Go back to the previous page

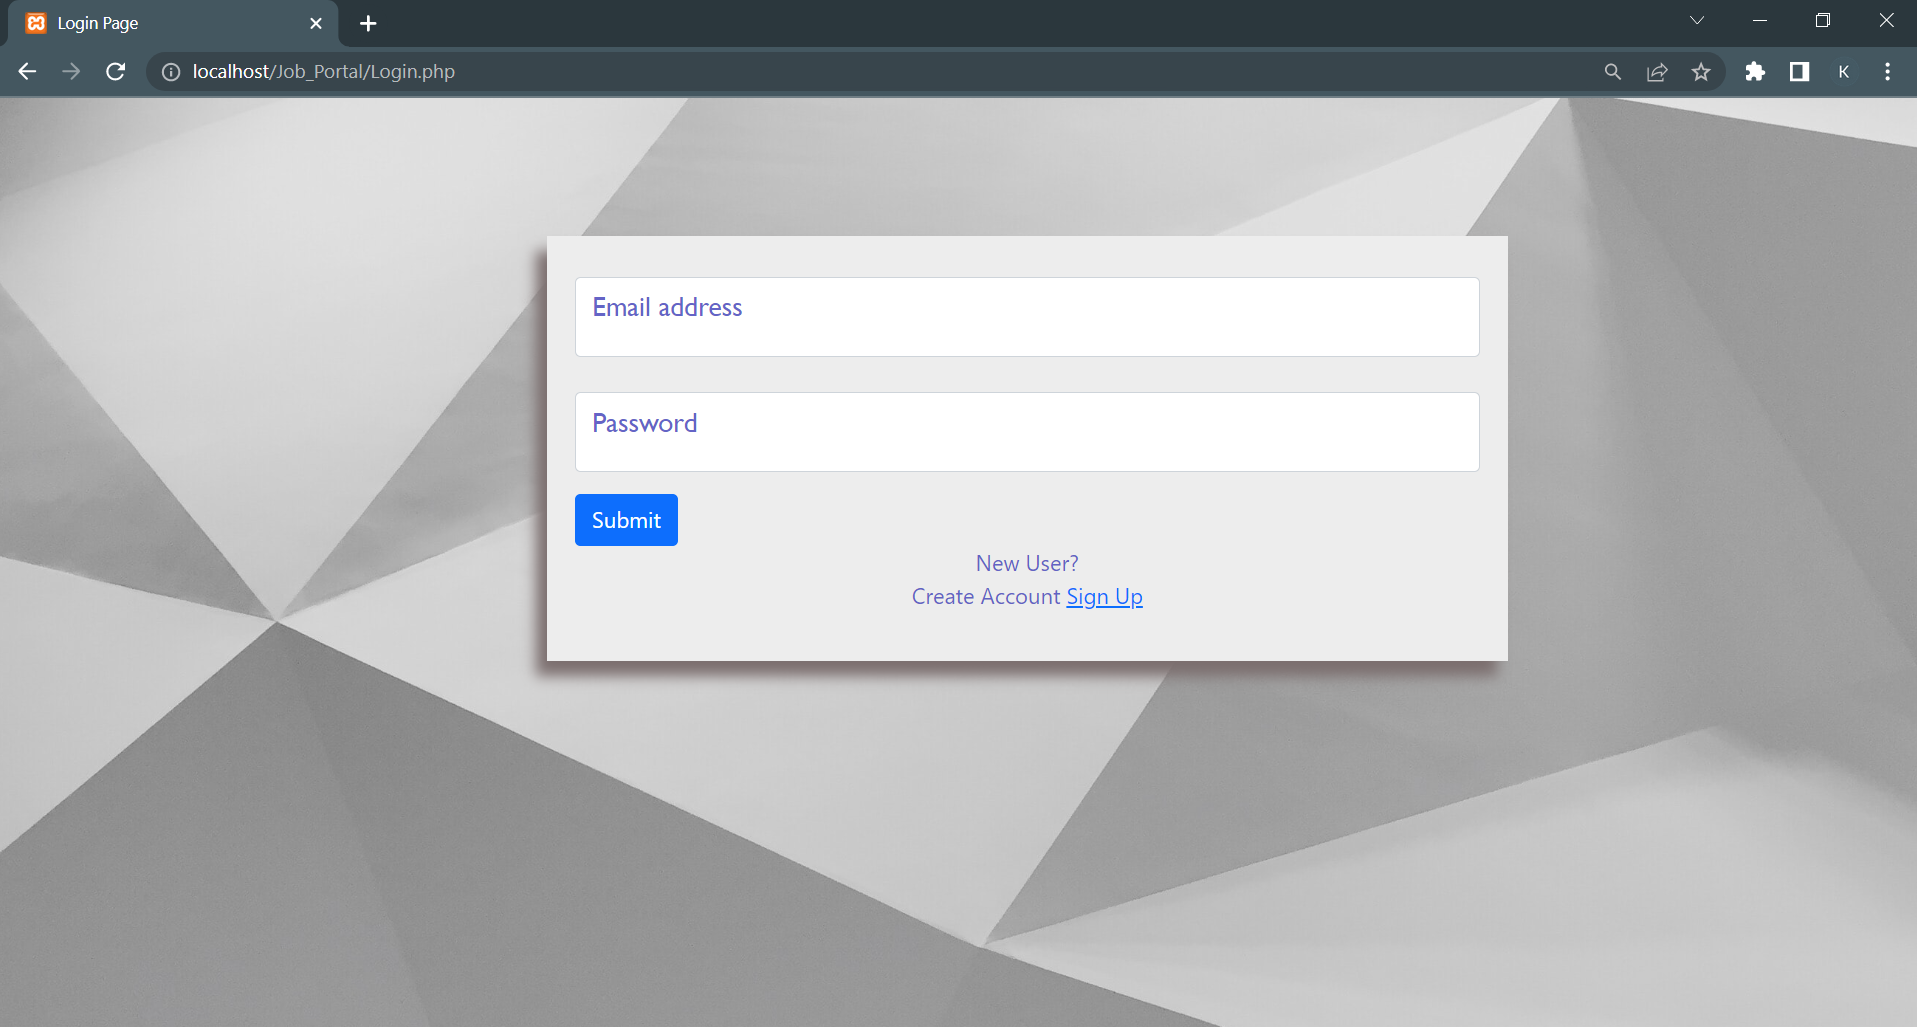27,72
